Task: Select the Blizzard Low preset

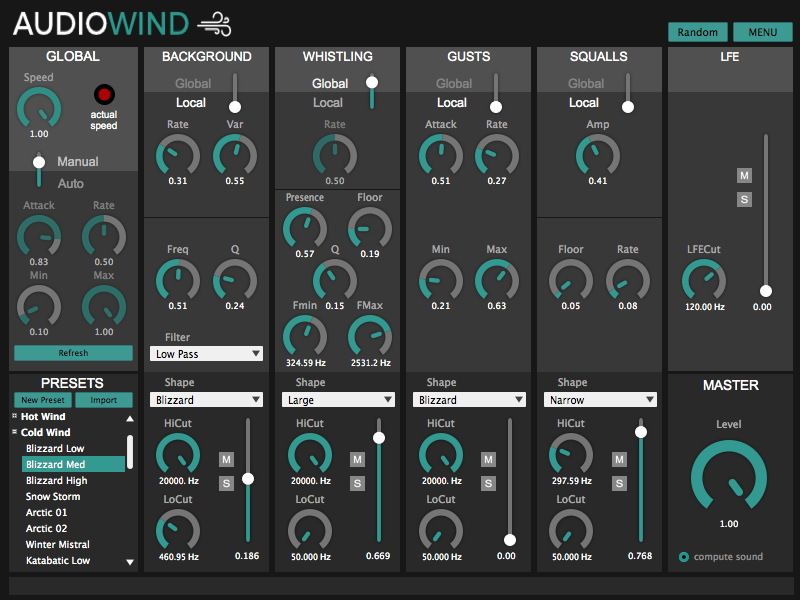Action: tap(55, 448)
